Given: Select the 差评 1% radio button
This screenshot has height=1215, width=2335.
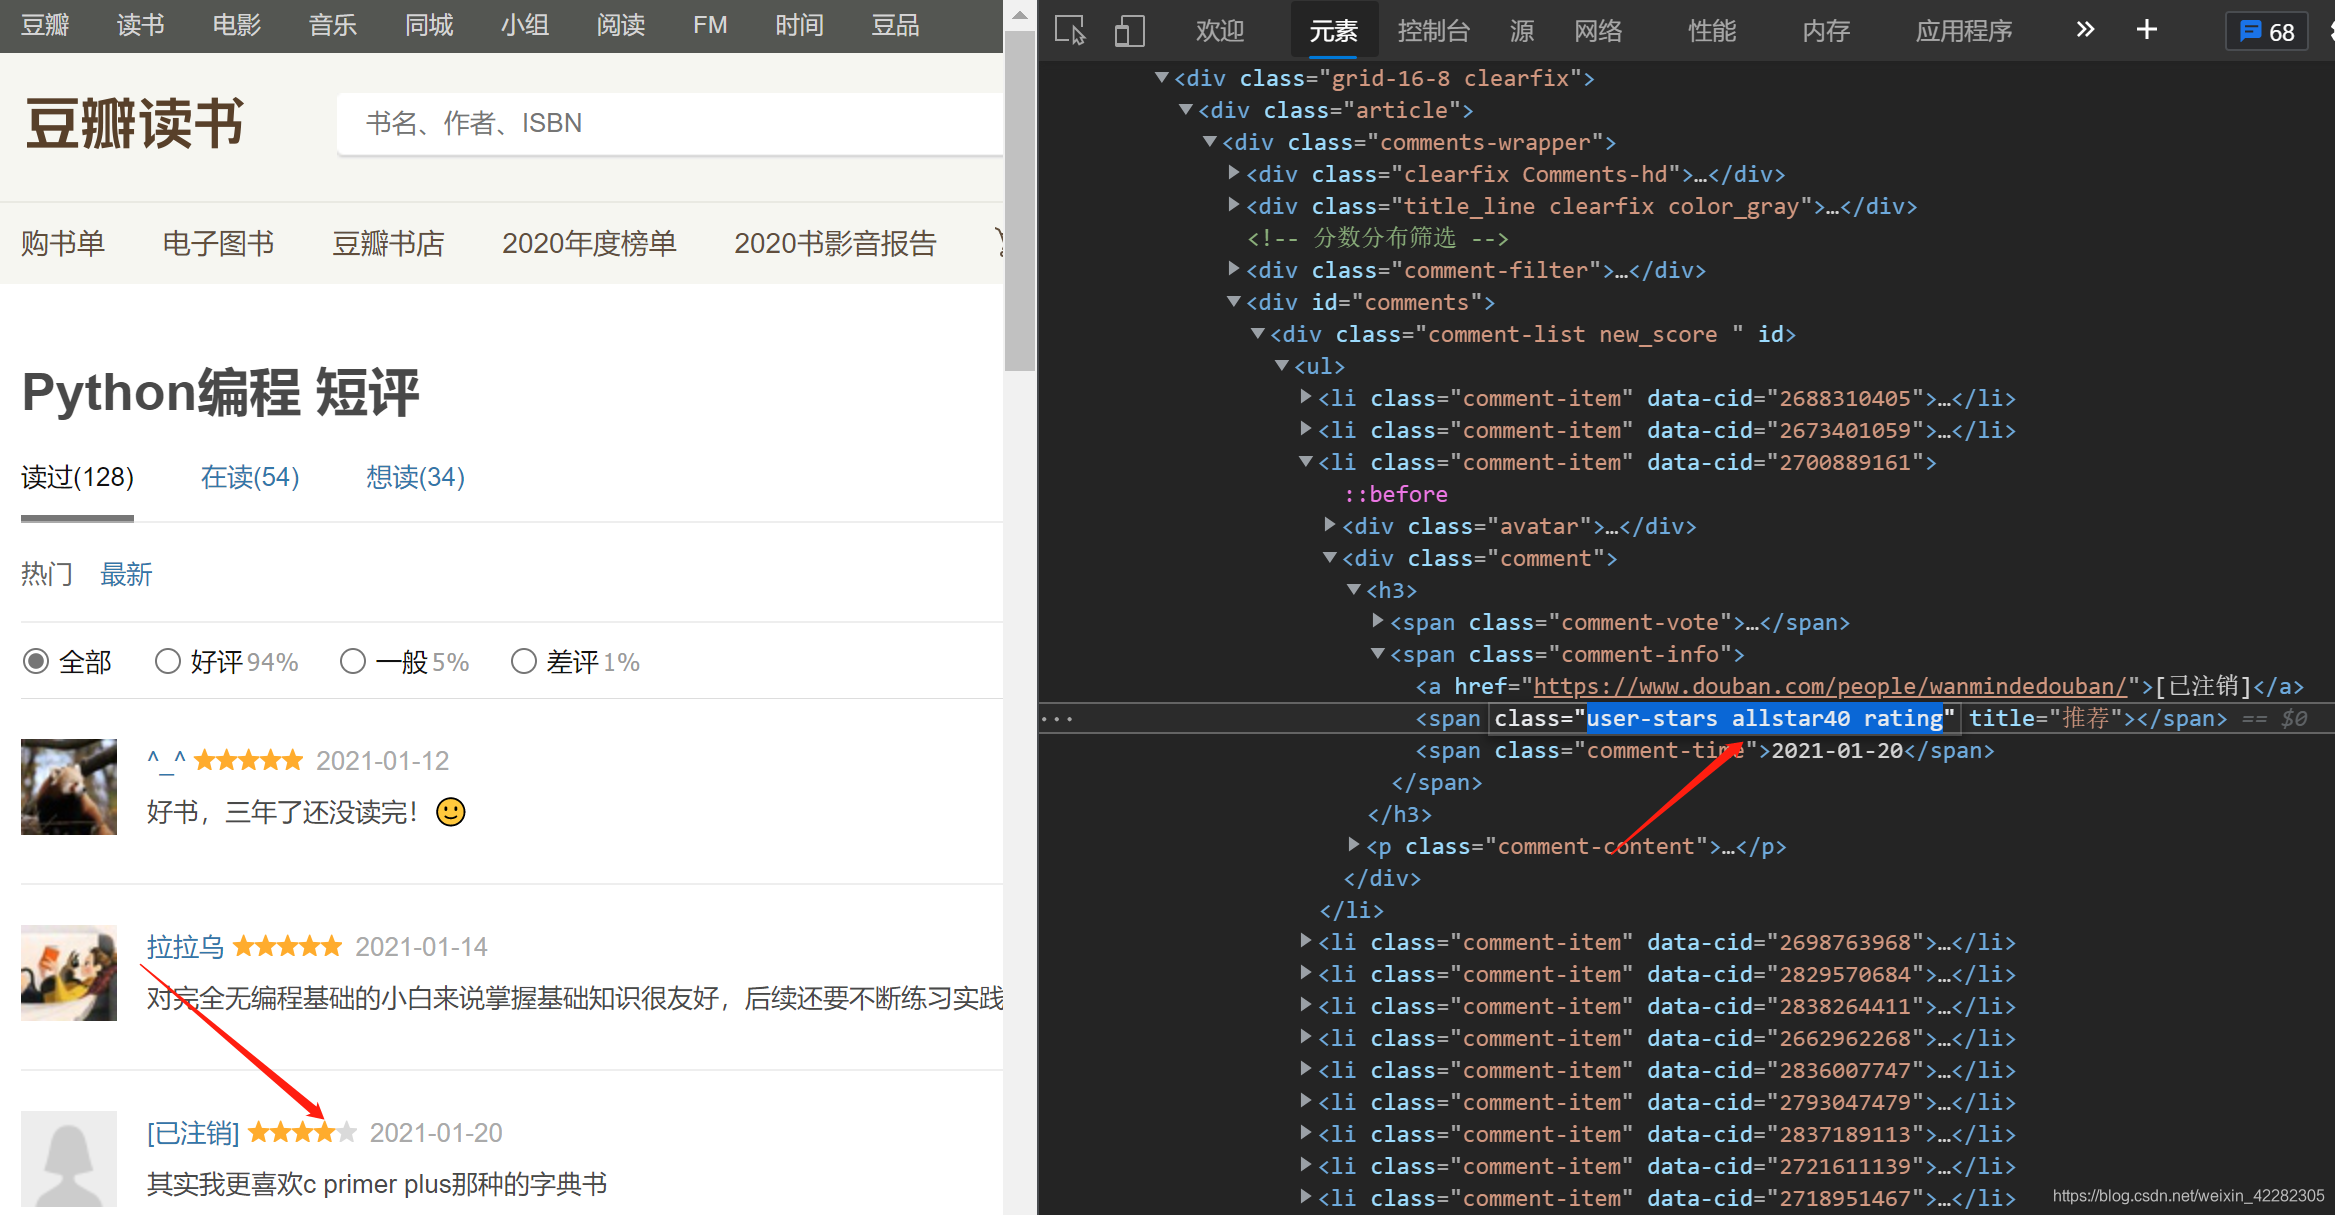Looking at the screenshot, I should 523,661.
